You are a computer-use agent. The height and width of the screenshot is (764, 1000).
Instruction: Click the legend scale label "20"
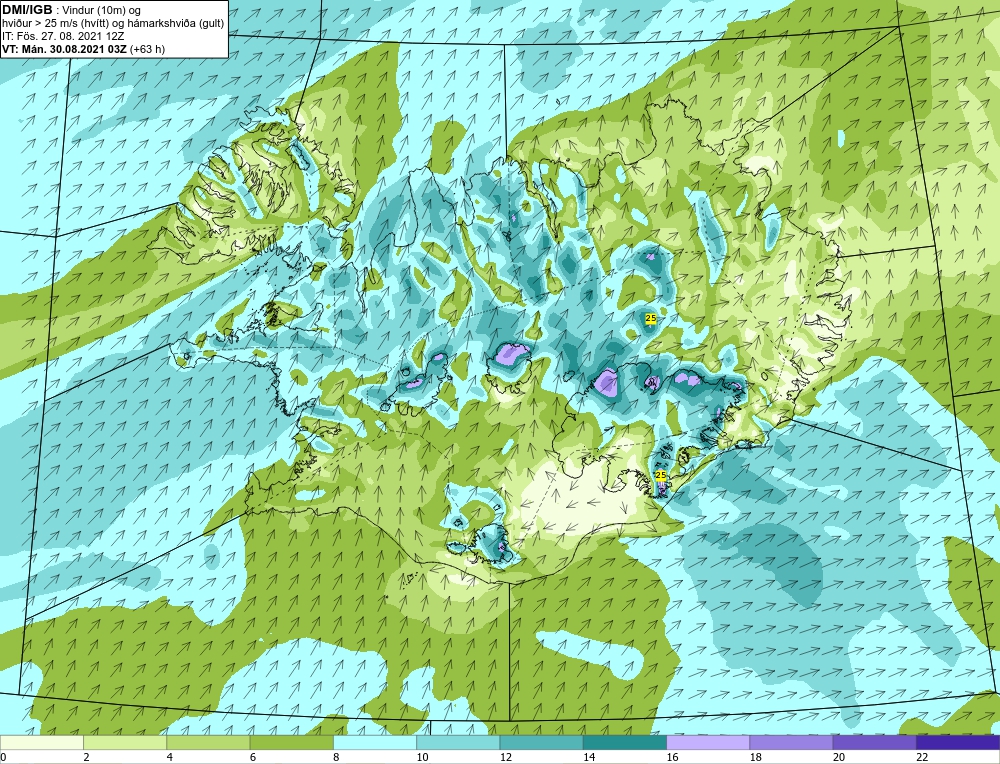pos(839,757)
